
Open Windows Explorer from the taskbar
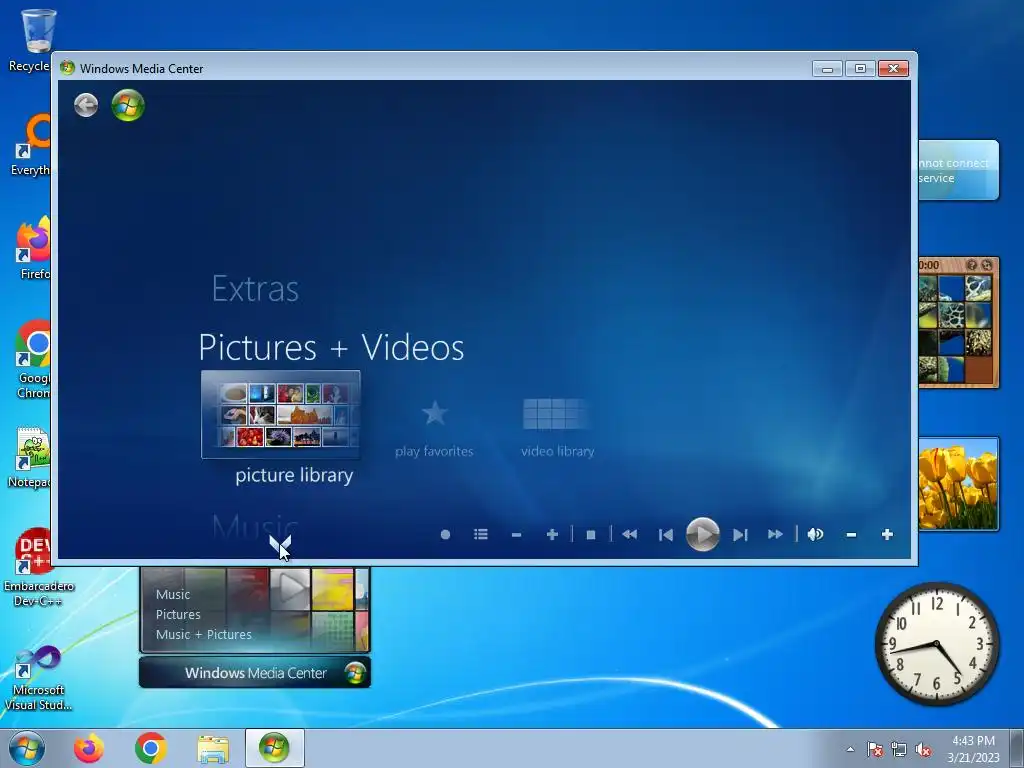click(x=213, y=749)
